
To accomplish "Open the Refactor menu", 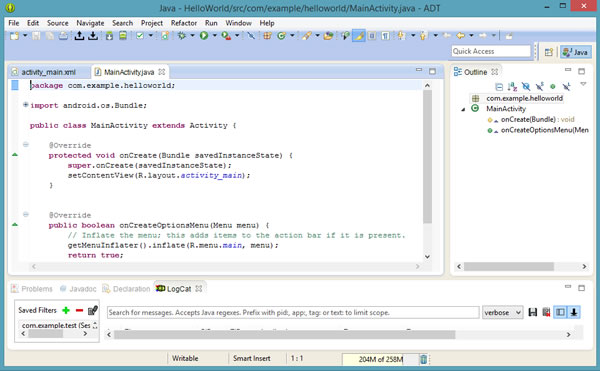I will 184,23.
